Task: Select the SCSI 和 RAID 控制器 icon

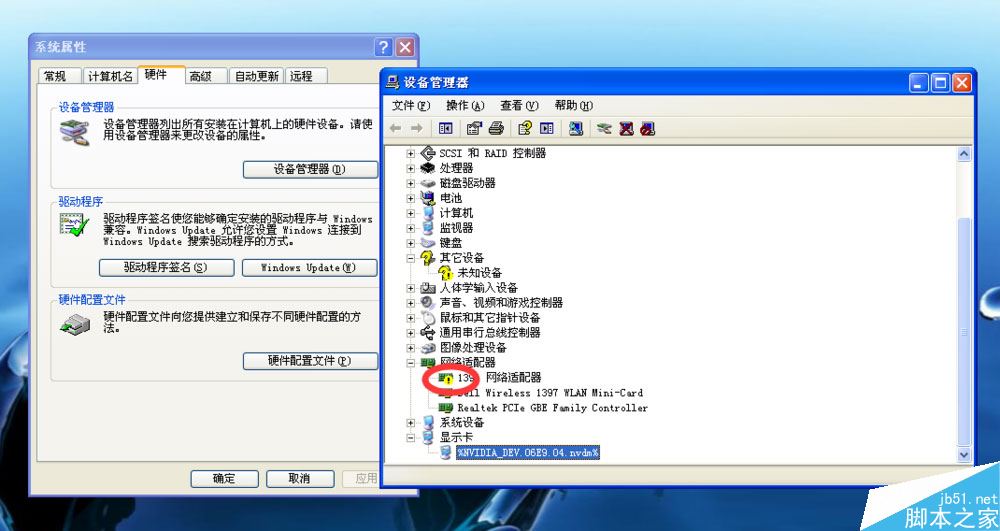Action: (428, 153)
